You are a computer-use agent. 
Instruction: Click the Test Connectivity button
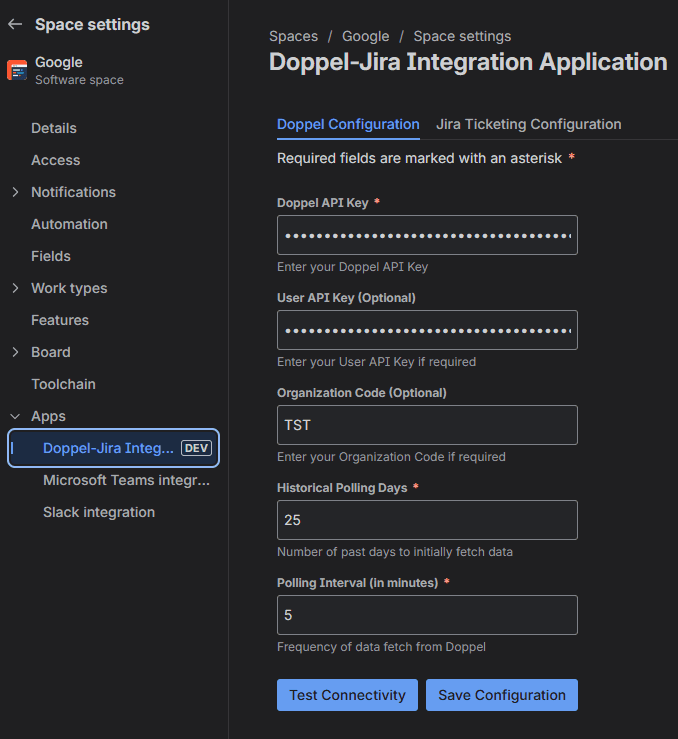347,695
